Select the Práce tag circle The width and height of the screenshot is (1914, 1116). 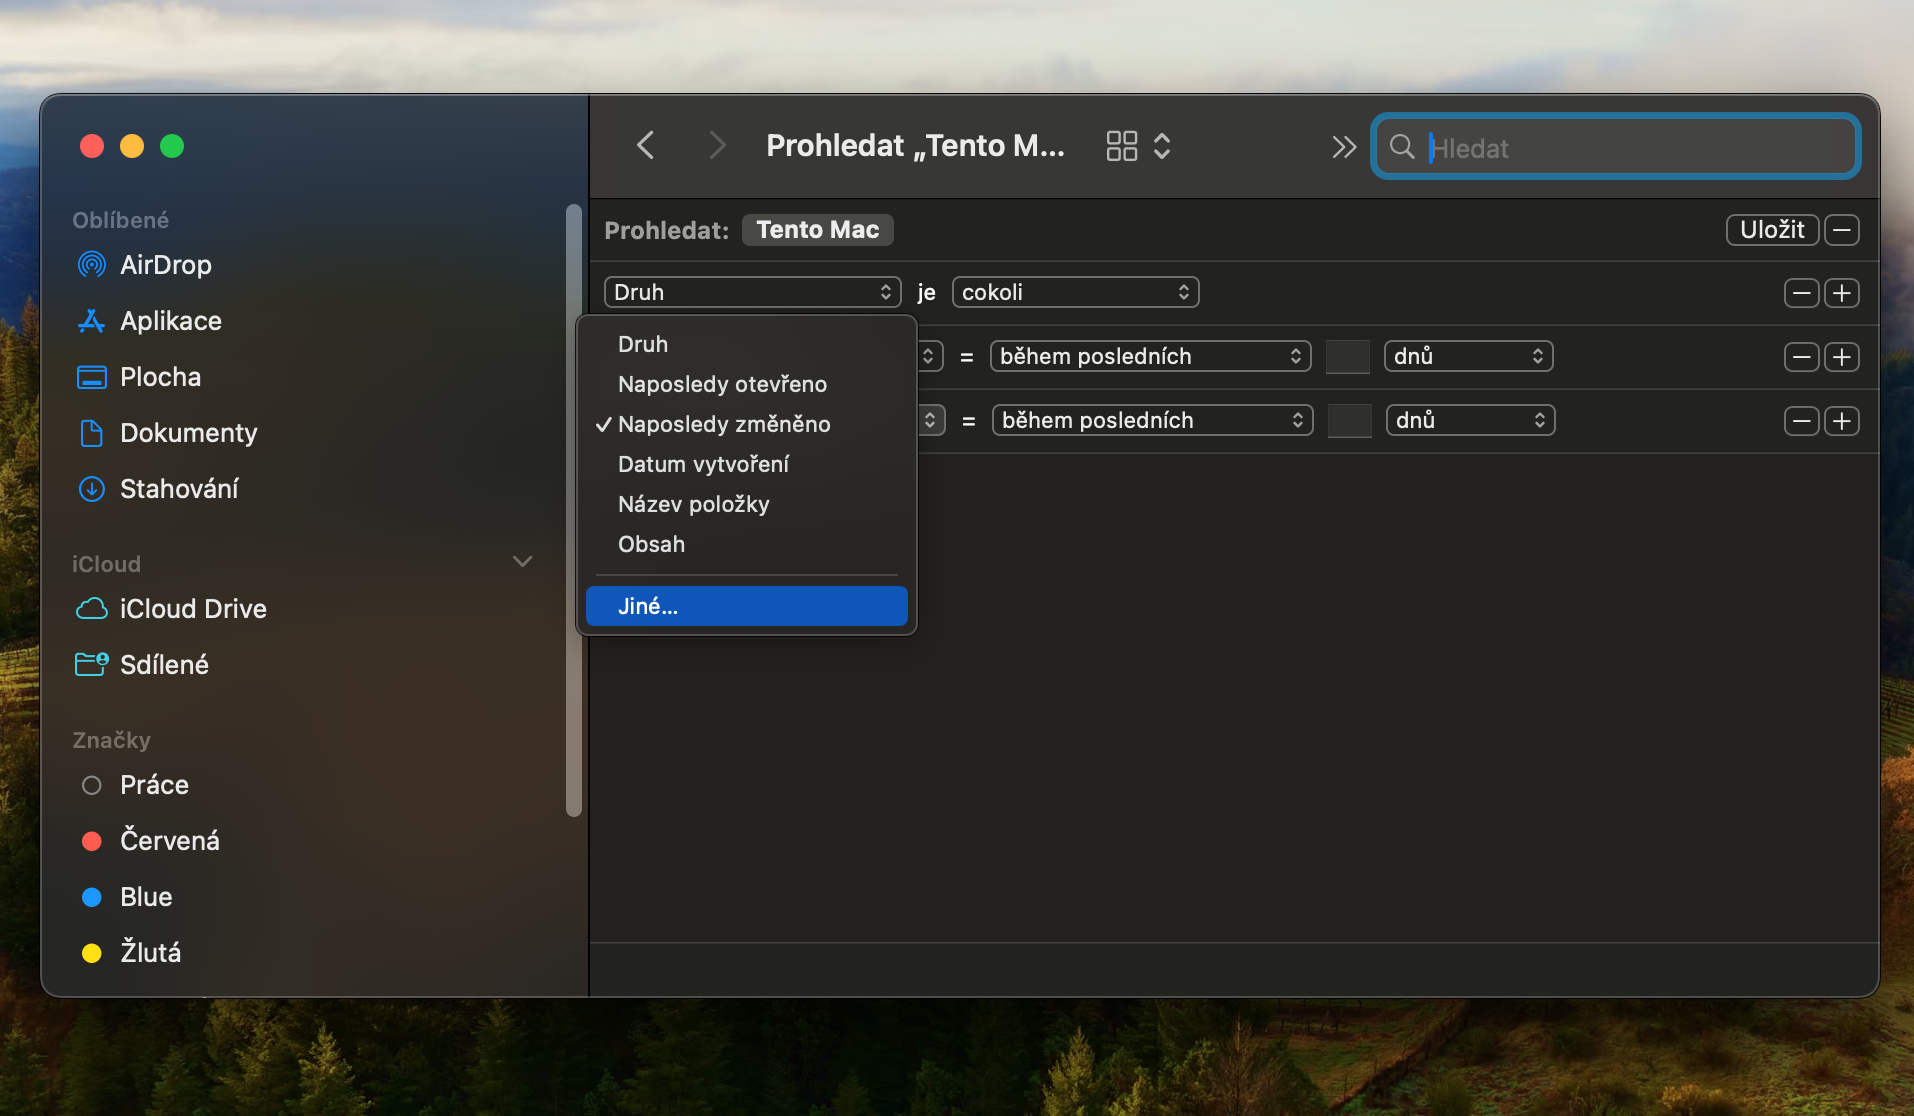click(92, 785)
